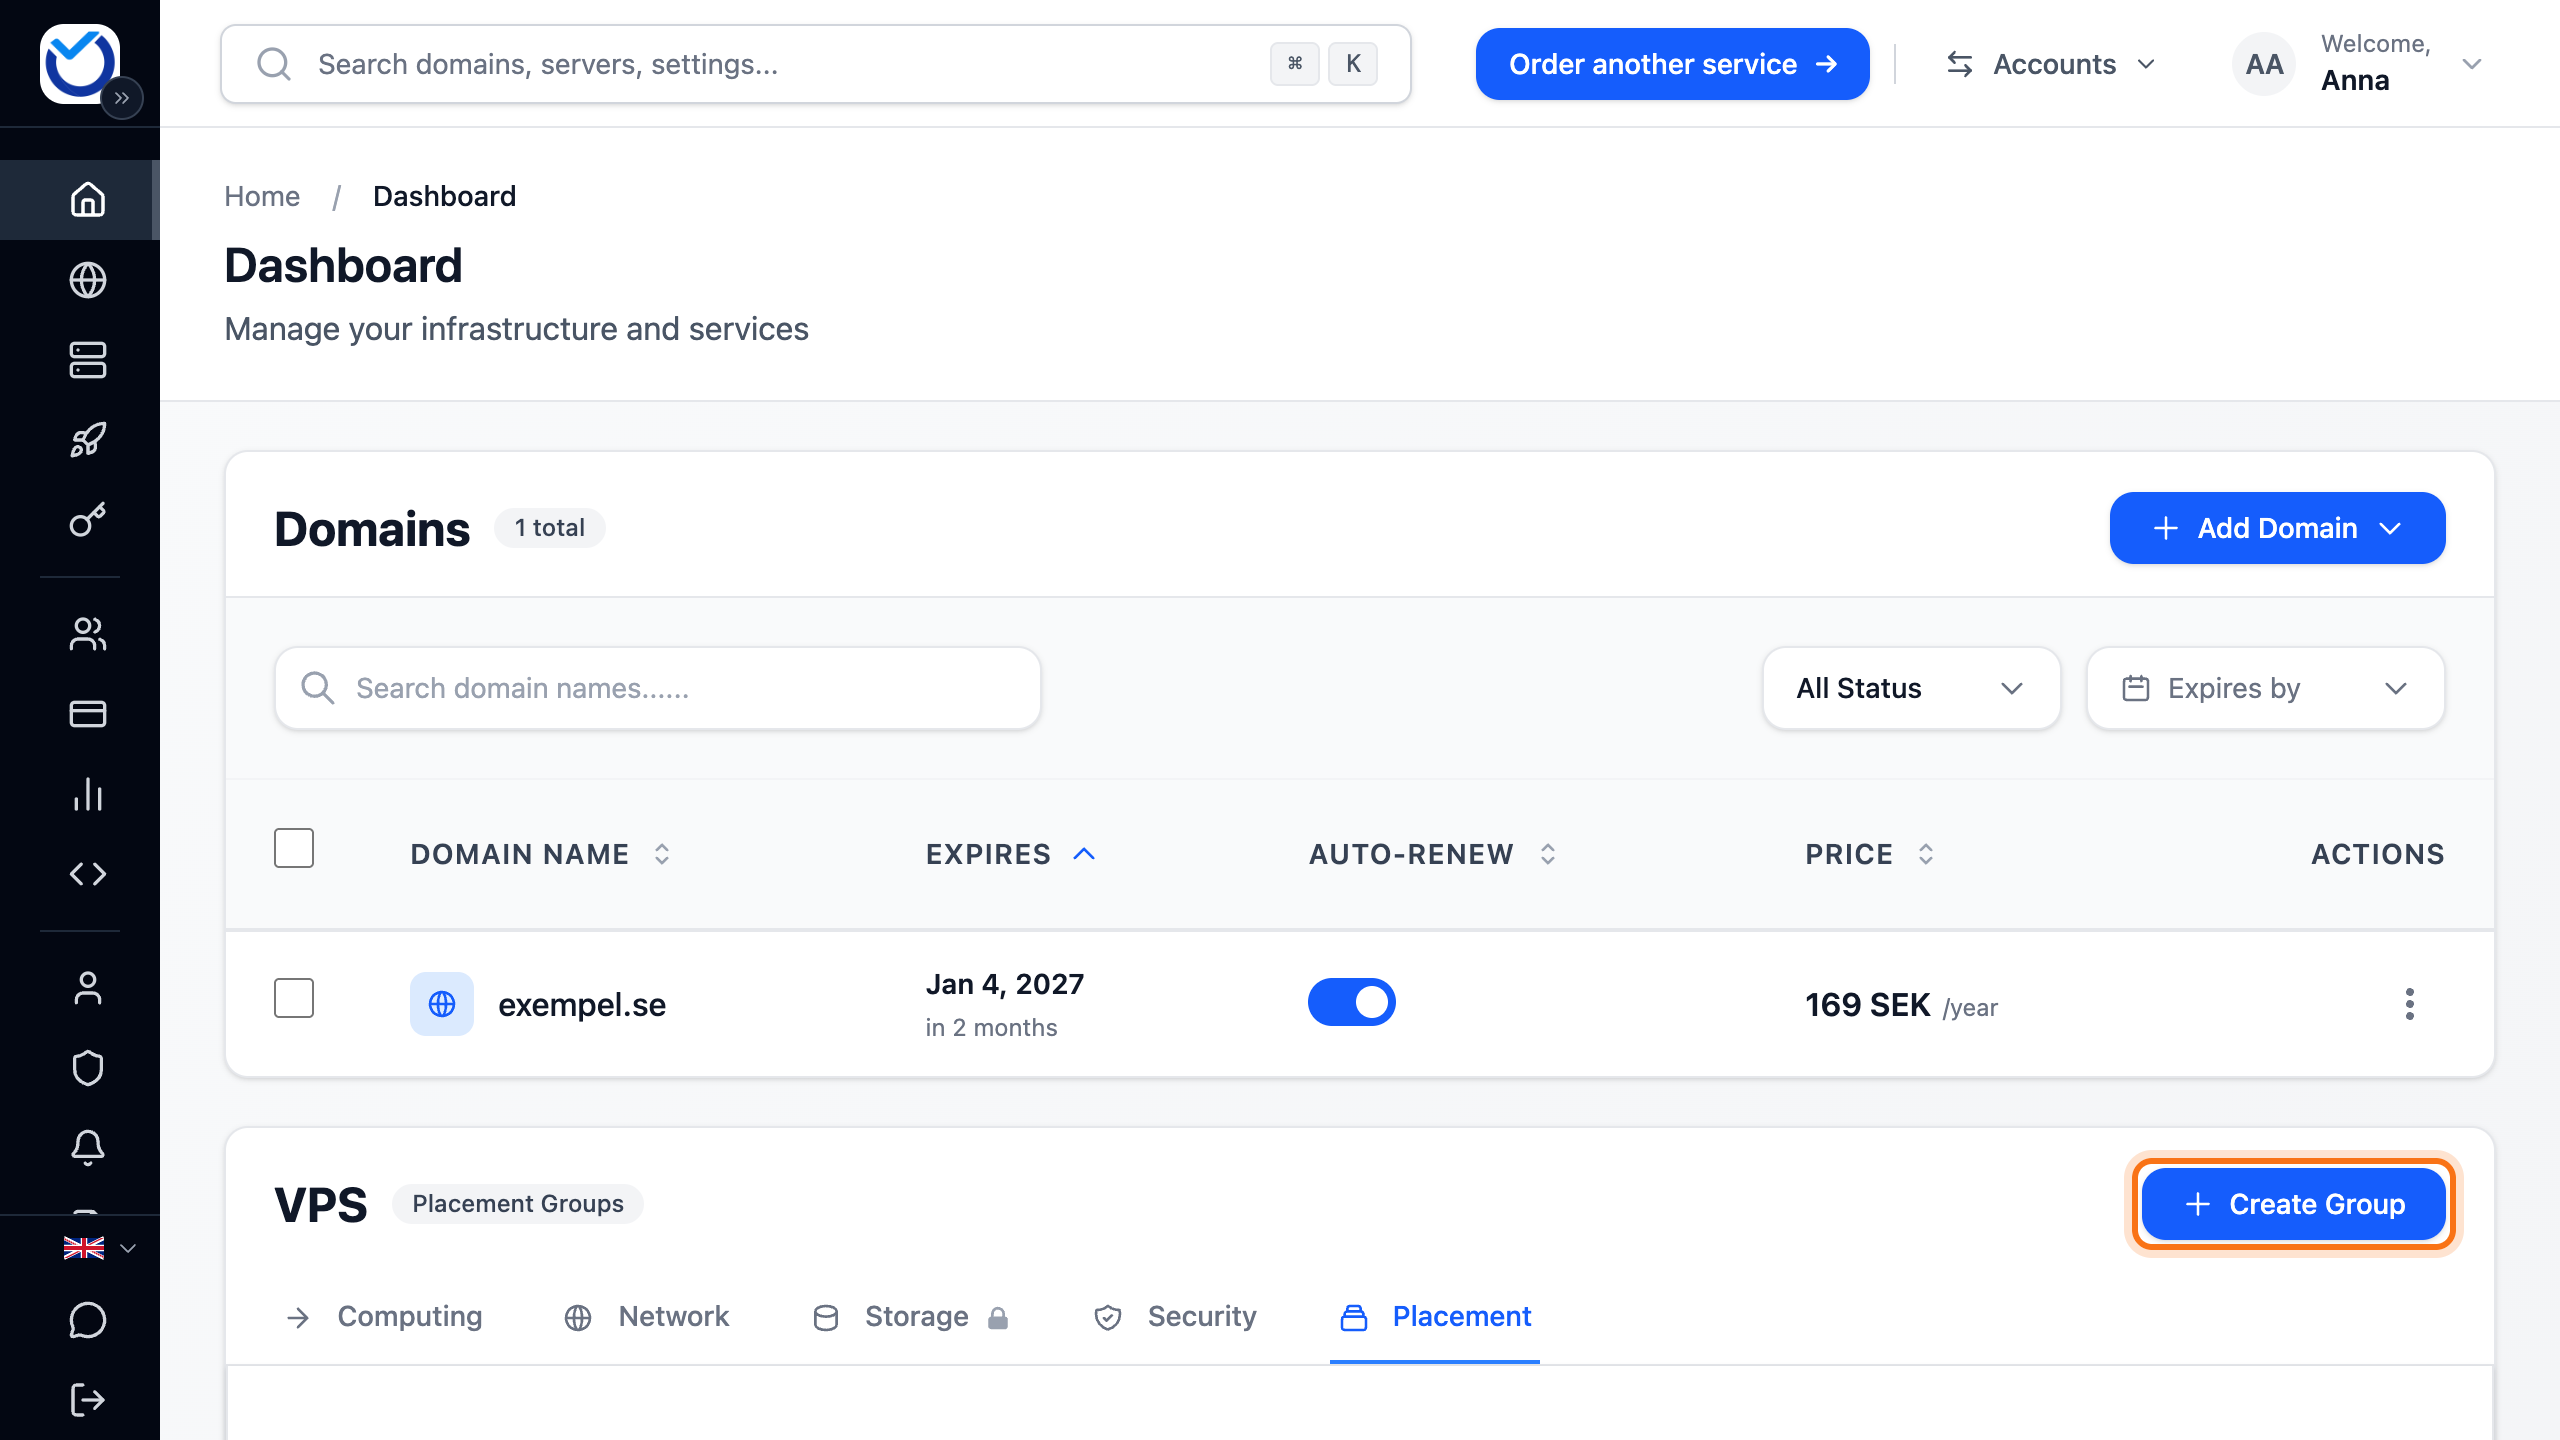Sort by Price column header

[x=1870, y=854]
